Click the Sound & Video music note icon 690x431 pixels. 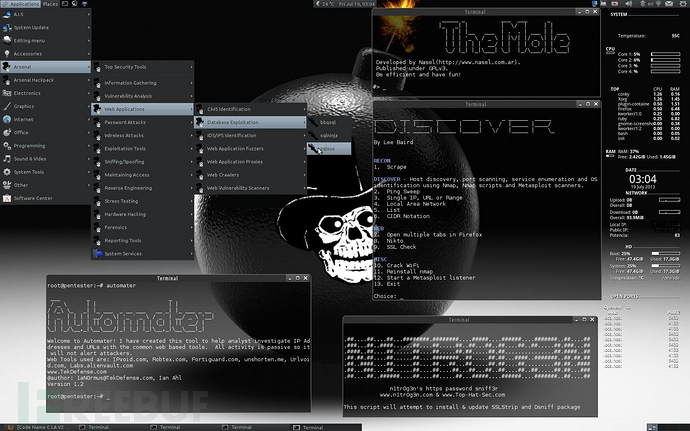7,159
